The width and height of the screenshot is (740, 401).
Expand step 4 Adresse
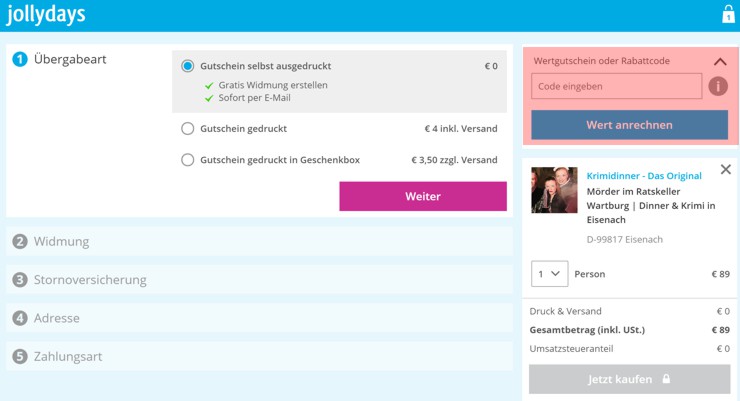(259, 318)
